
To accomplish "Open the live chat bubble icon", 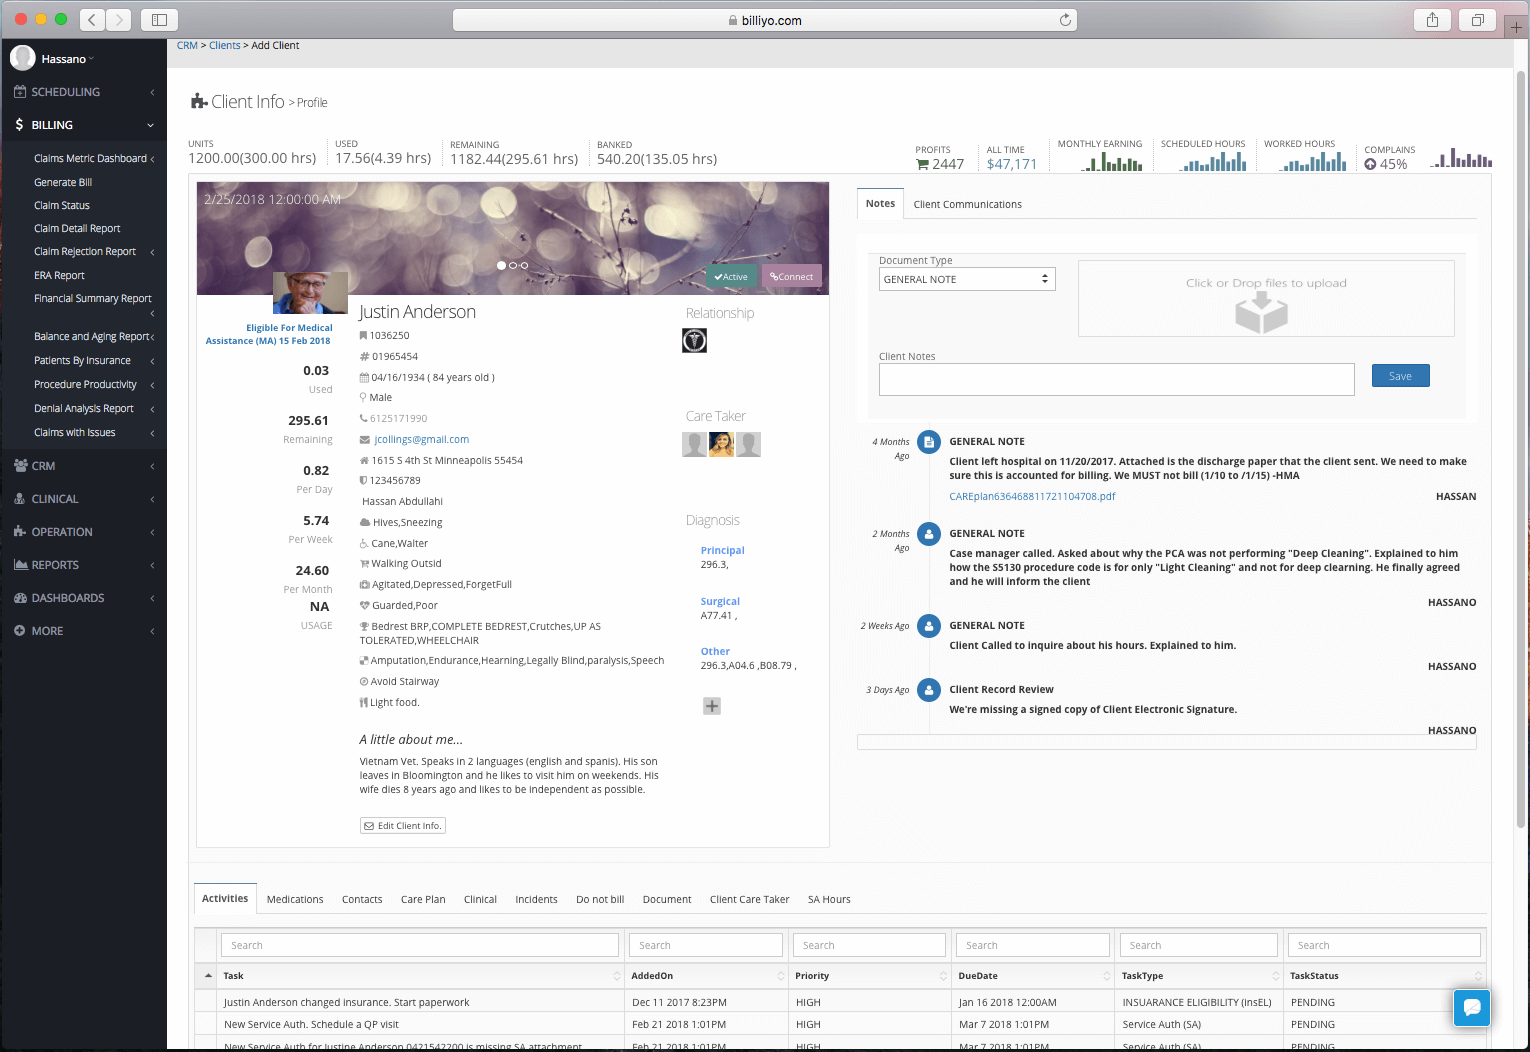I will point(1472,1007).
